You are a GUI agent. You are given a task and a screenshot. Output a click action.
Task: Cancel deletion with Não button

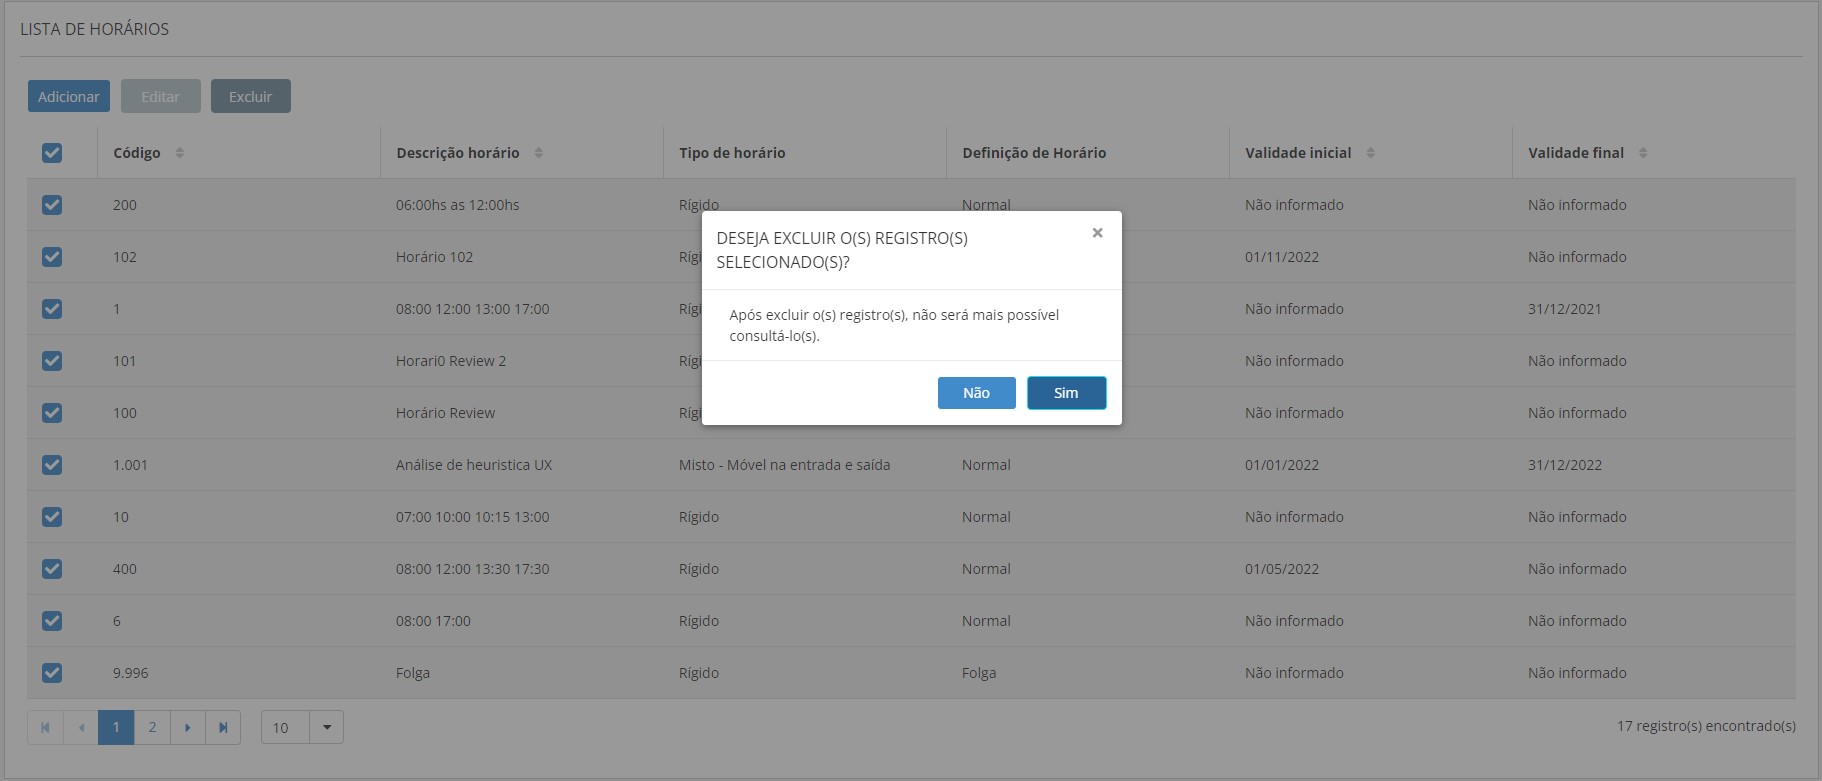click(x=976, y=393)
